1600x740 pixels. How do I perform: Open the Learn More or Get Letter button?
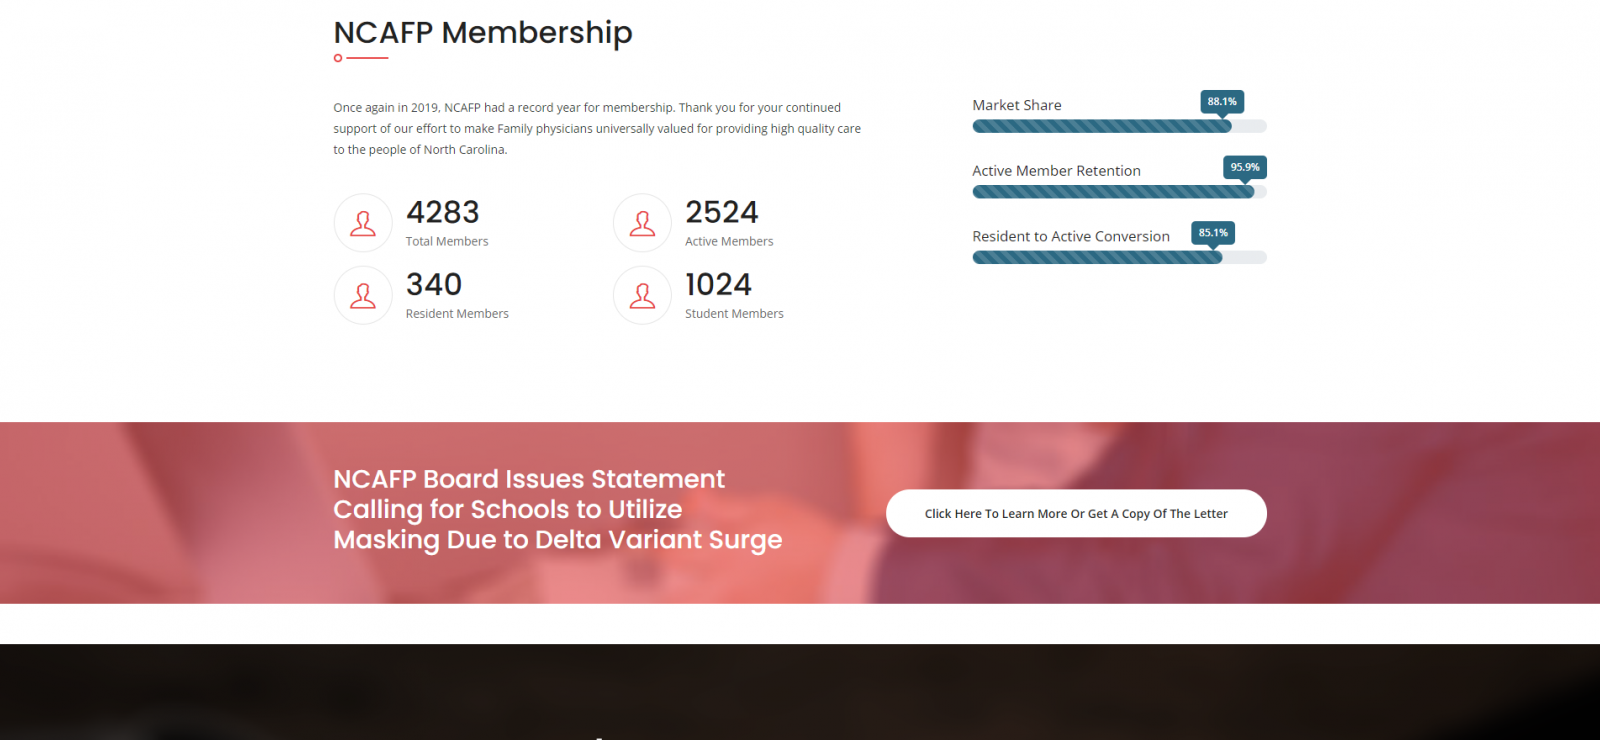tap(1076, 513)
